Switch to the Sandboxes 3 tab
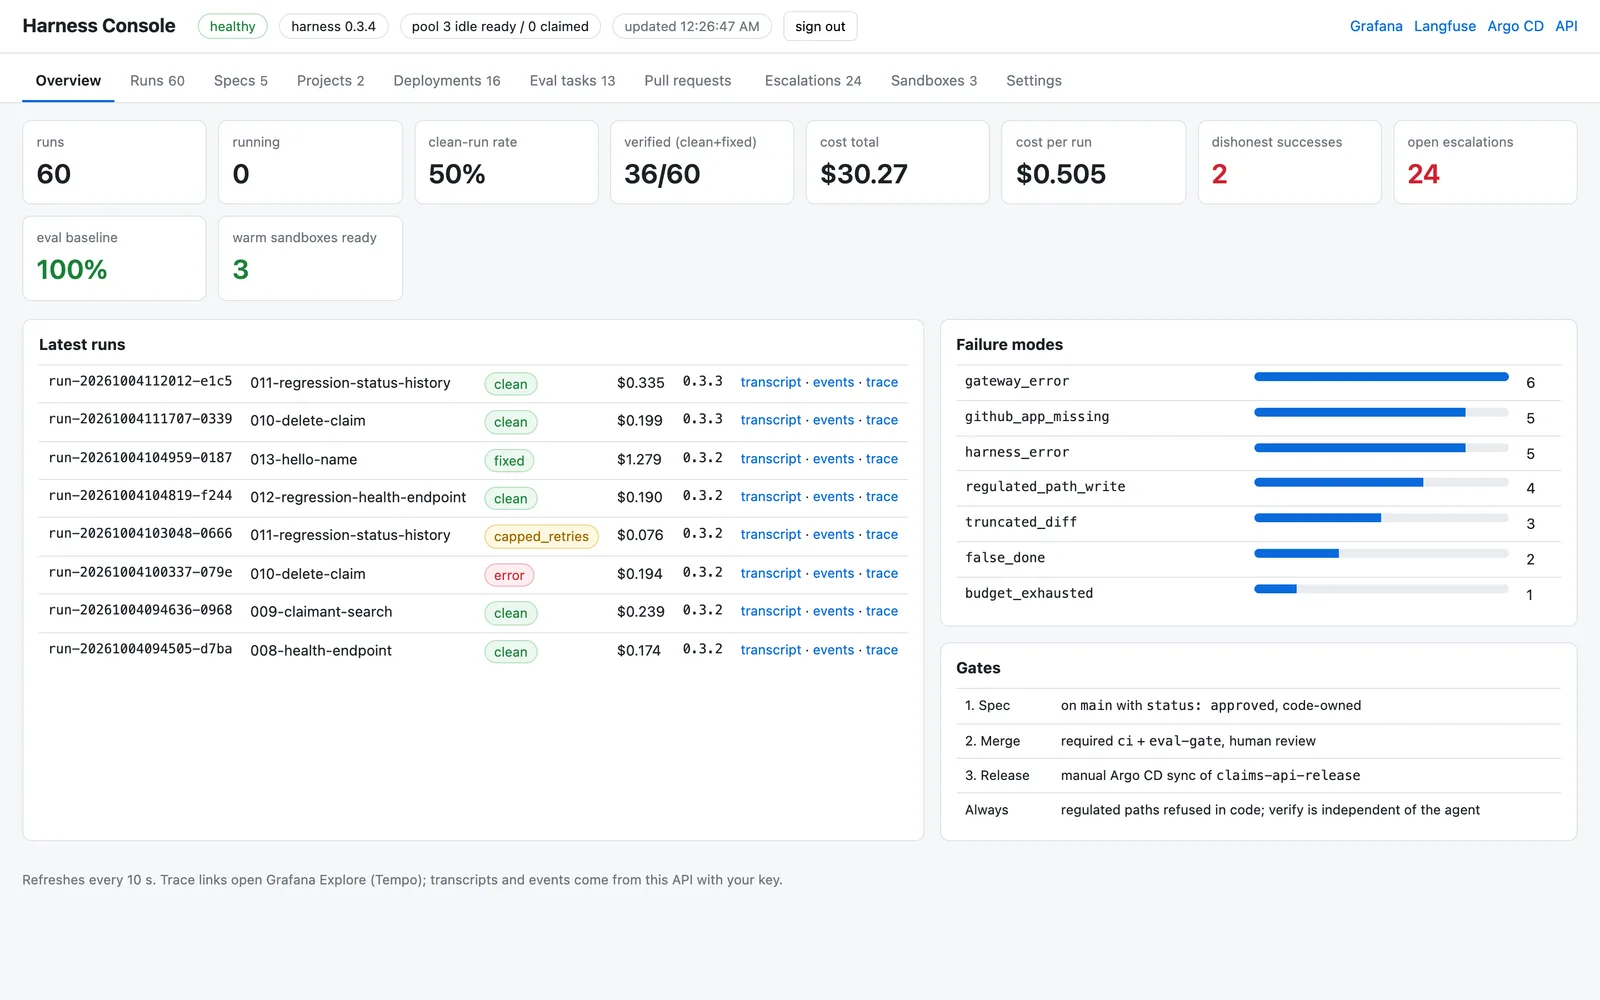This screenshot has height=1000, width=1600. (x=934, y=81)
